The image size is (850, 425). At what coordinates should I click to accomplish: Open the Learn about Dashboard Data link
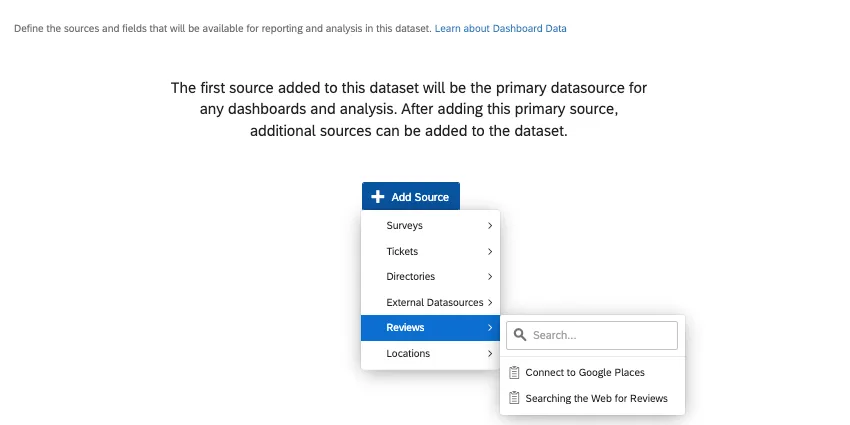[x=500, y=29]
